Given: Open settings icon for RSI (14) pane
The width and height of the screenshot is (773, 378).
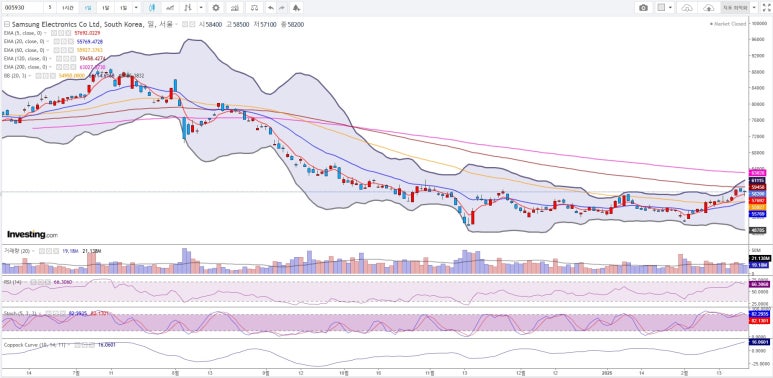Looking at the screenshot, I should pyautogui.click(x=40, y=282).
